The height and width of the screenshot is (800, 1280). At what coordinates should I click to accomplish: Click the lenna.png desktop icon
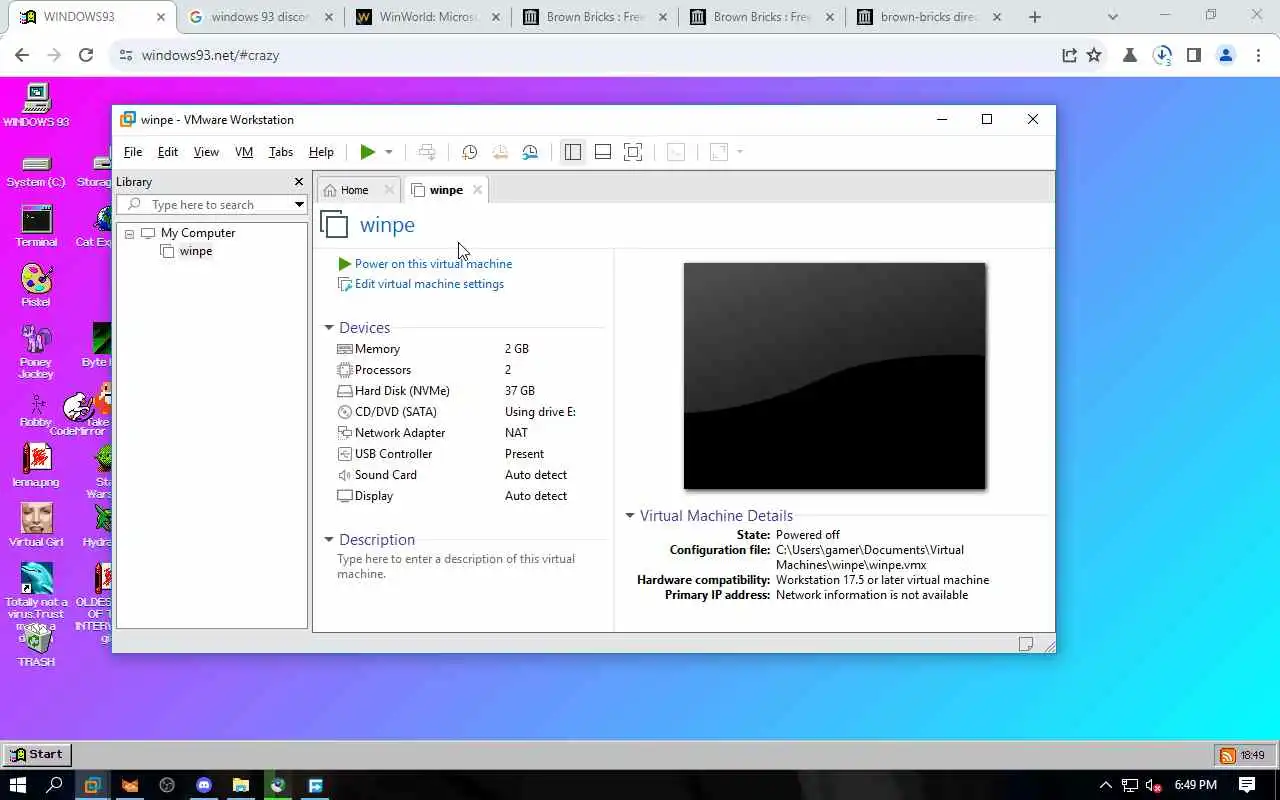click(x=36, y=466)
